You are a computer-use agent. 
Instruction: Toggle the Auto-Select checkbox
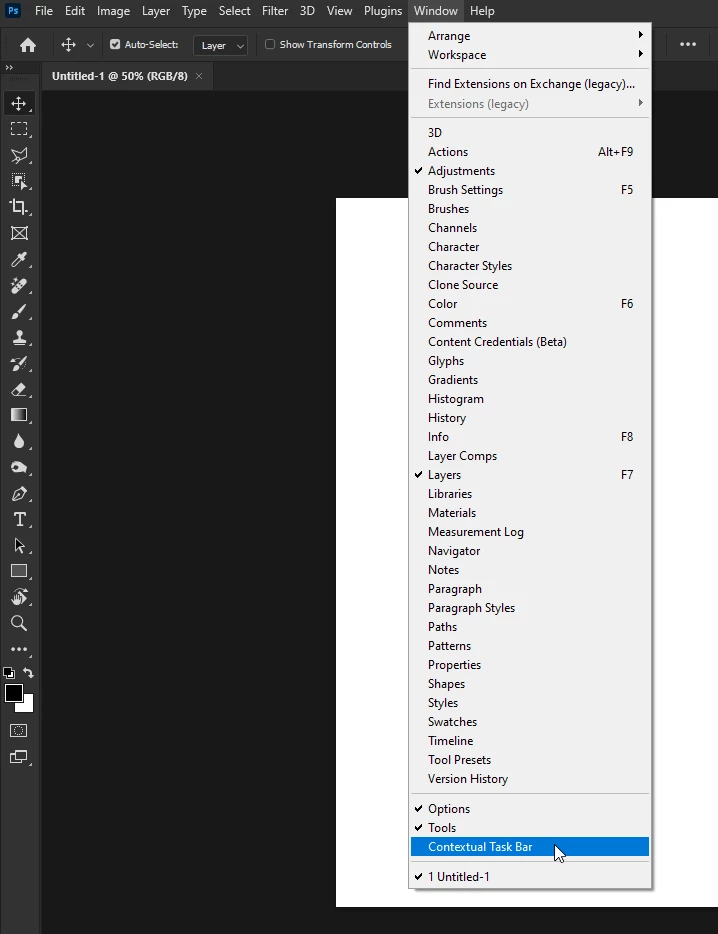click(115, 44)
